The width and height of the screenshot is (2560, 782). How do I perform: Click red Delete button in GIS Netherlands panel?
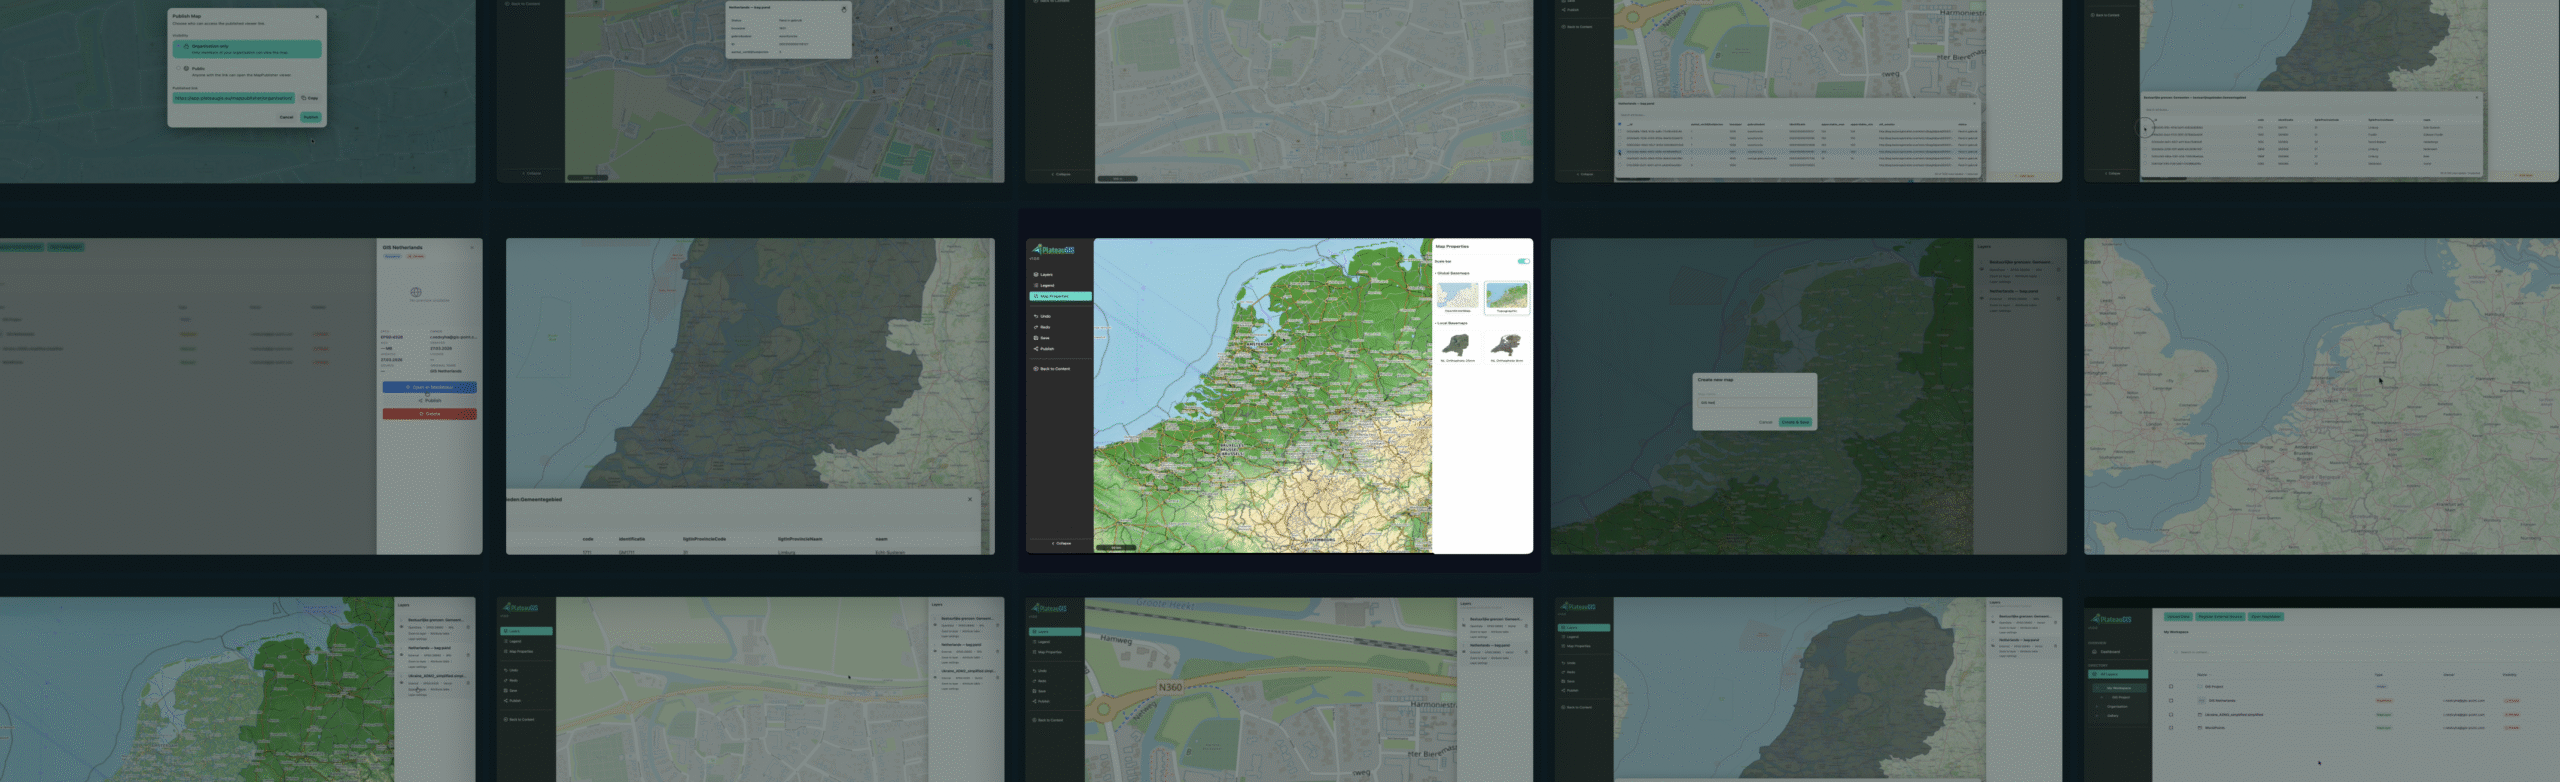coord(429,414)
